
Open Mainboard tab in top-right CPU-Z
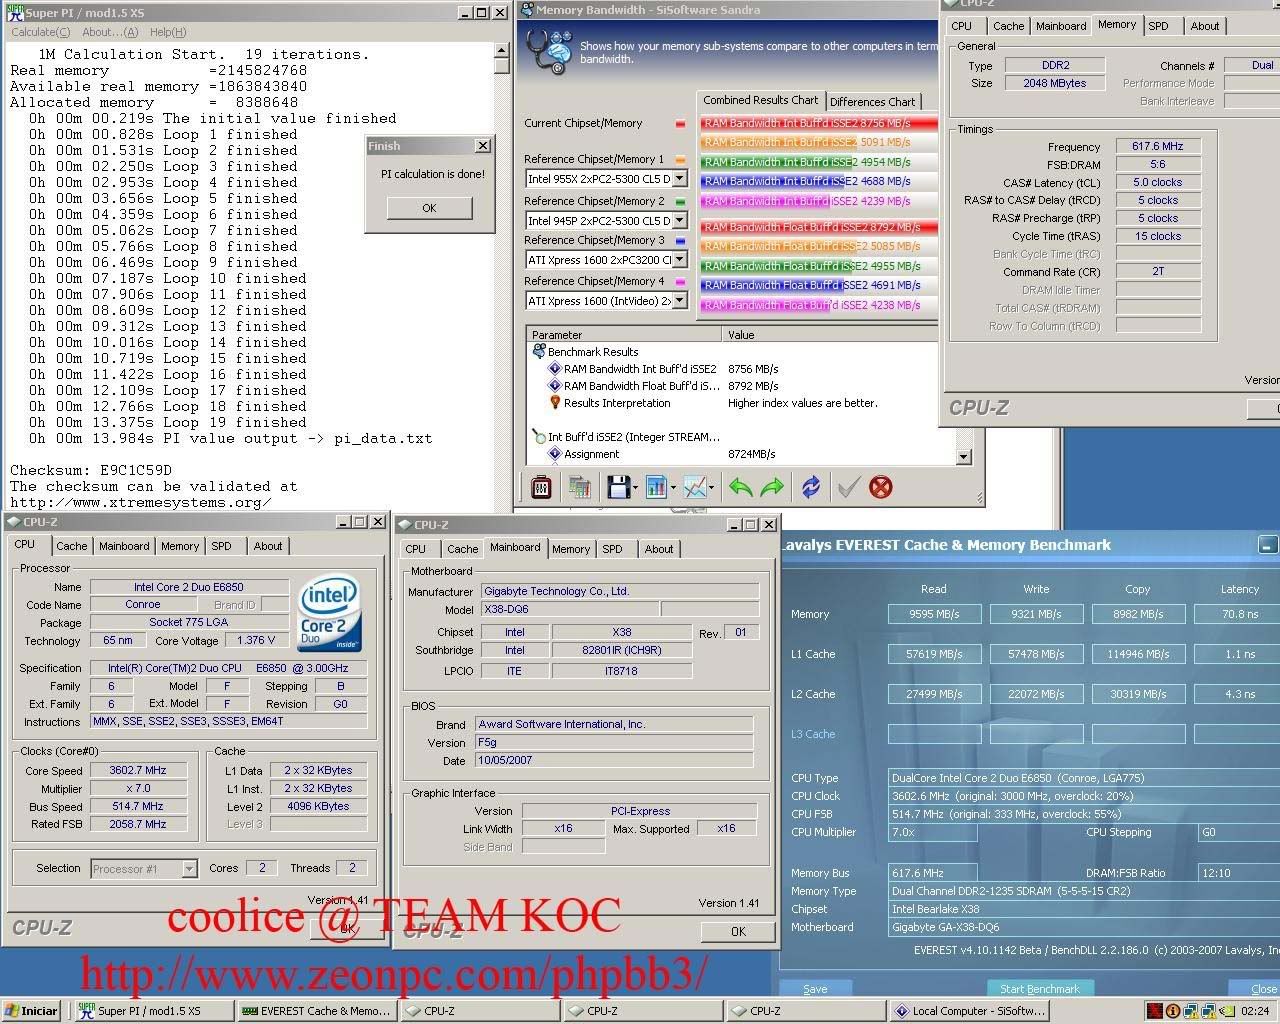1061,26
